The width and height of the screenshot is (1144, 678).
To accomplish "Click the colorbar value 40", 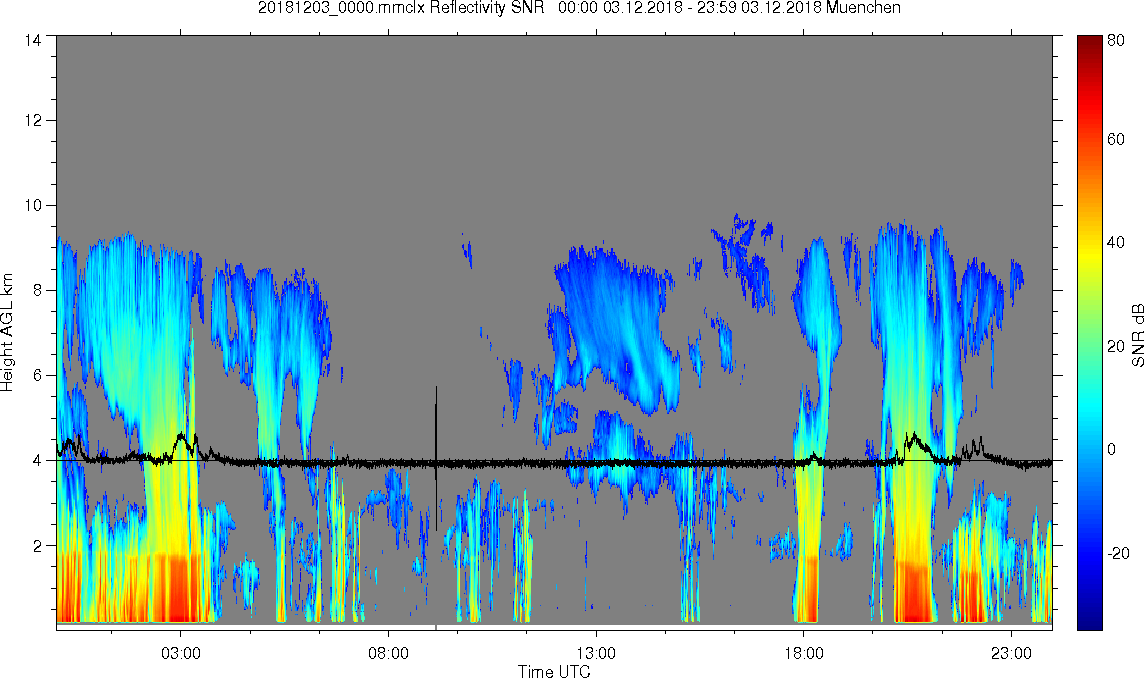I will pos(1116,242).
